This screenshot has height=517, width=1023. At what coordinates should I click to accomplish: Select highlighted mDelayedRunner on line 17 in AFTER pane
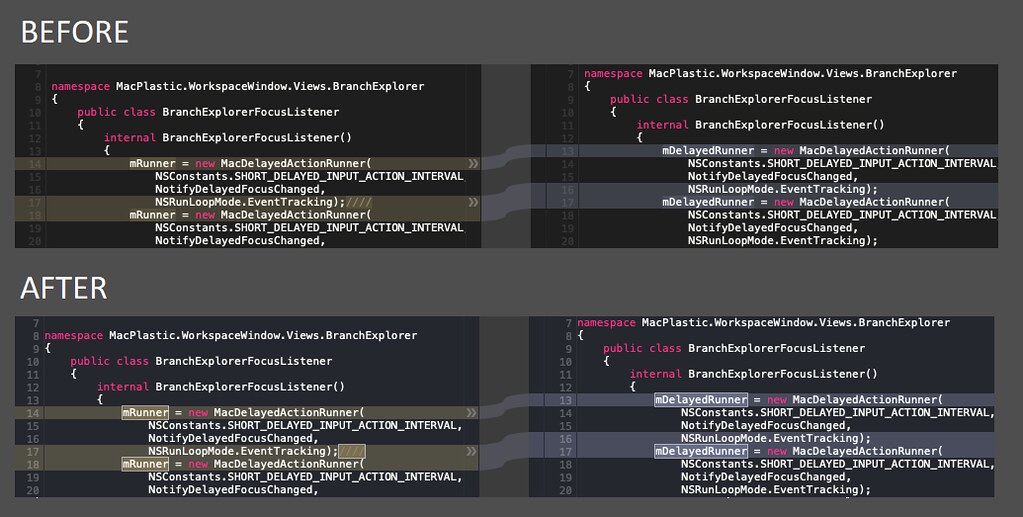pos(701,451)
